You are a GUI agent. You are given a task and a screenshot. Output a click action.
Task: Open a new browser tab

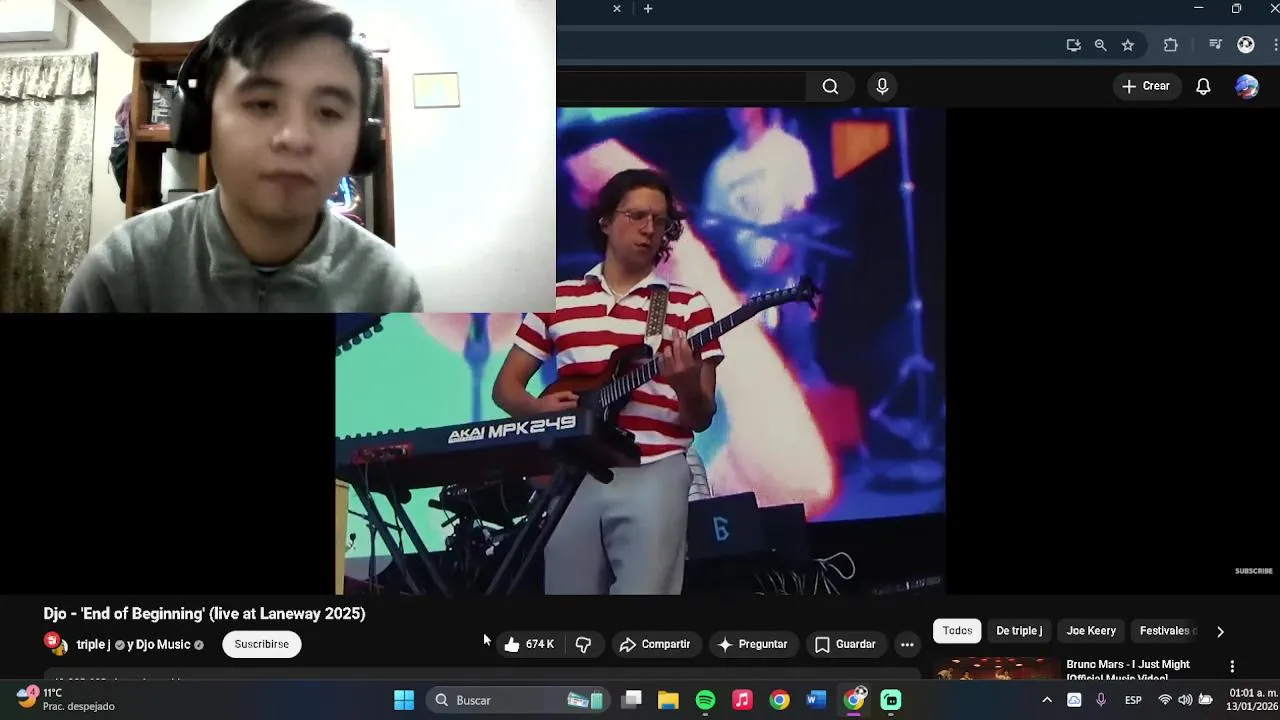(x=648, y=8)
